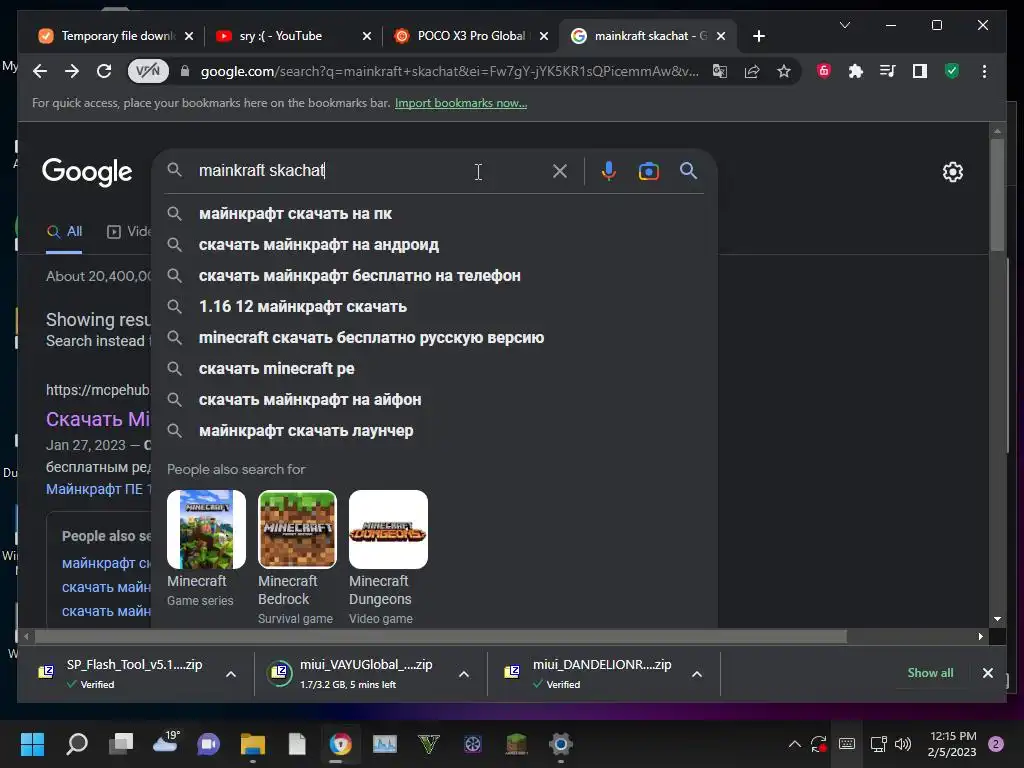The image size is (1024, 768).
Task: Close the POCO X3 Pro Global tab
Action: 544,36
